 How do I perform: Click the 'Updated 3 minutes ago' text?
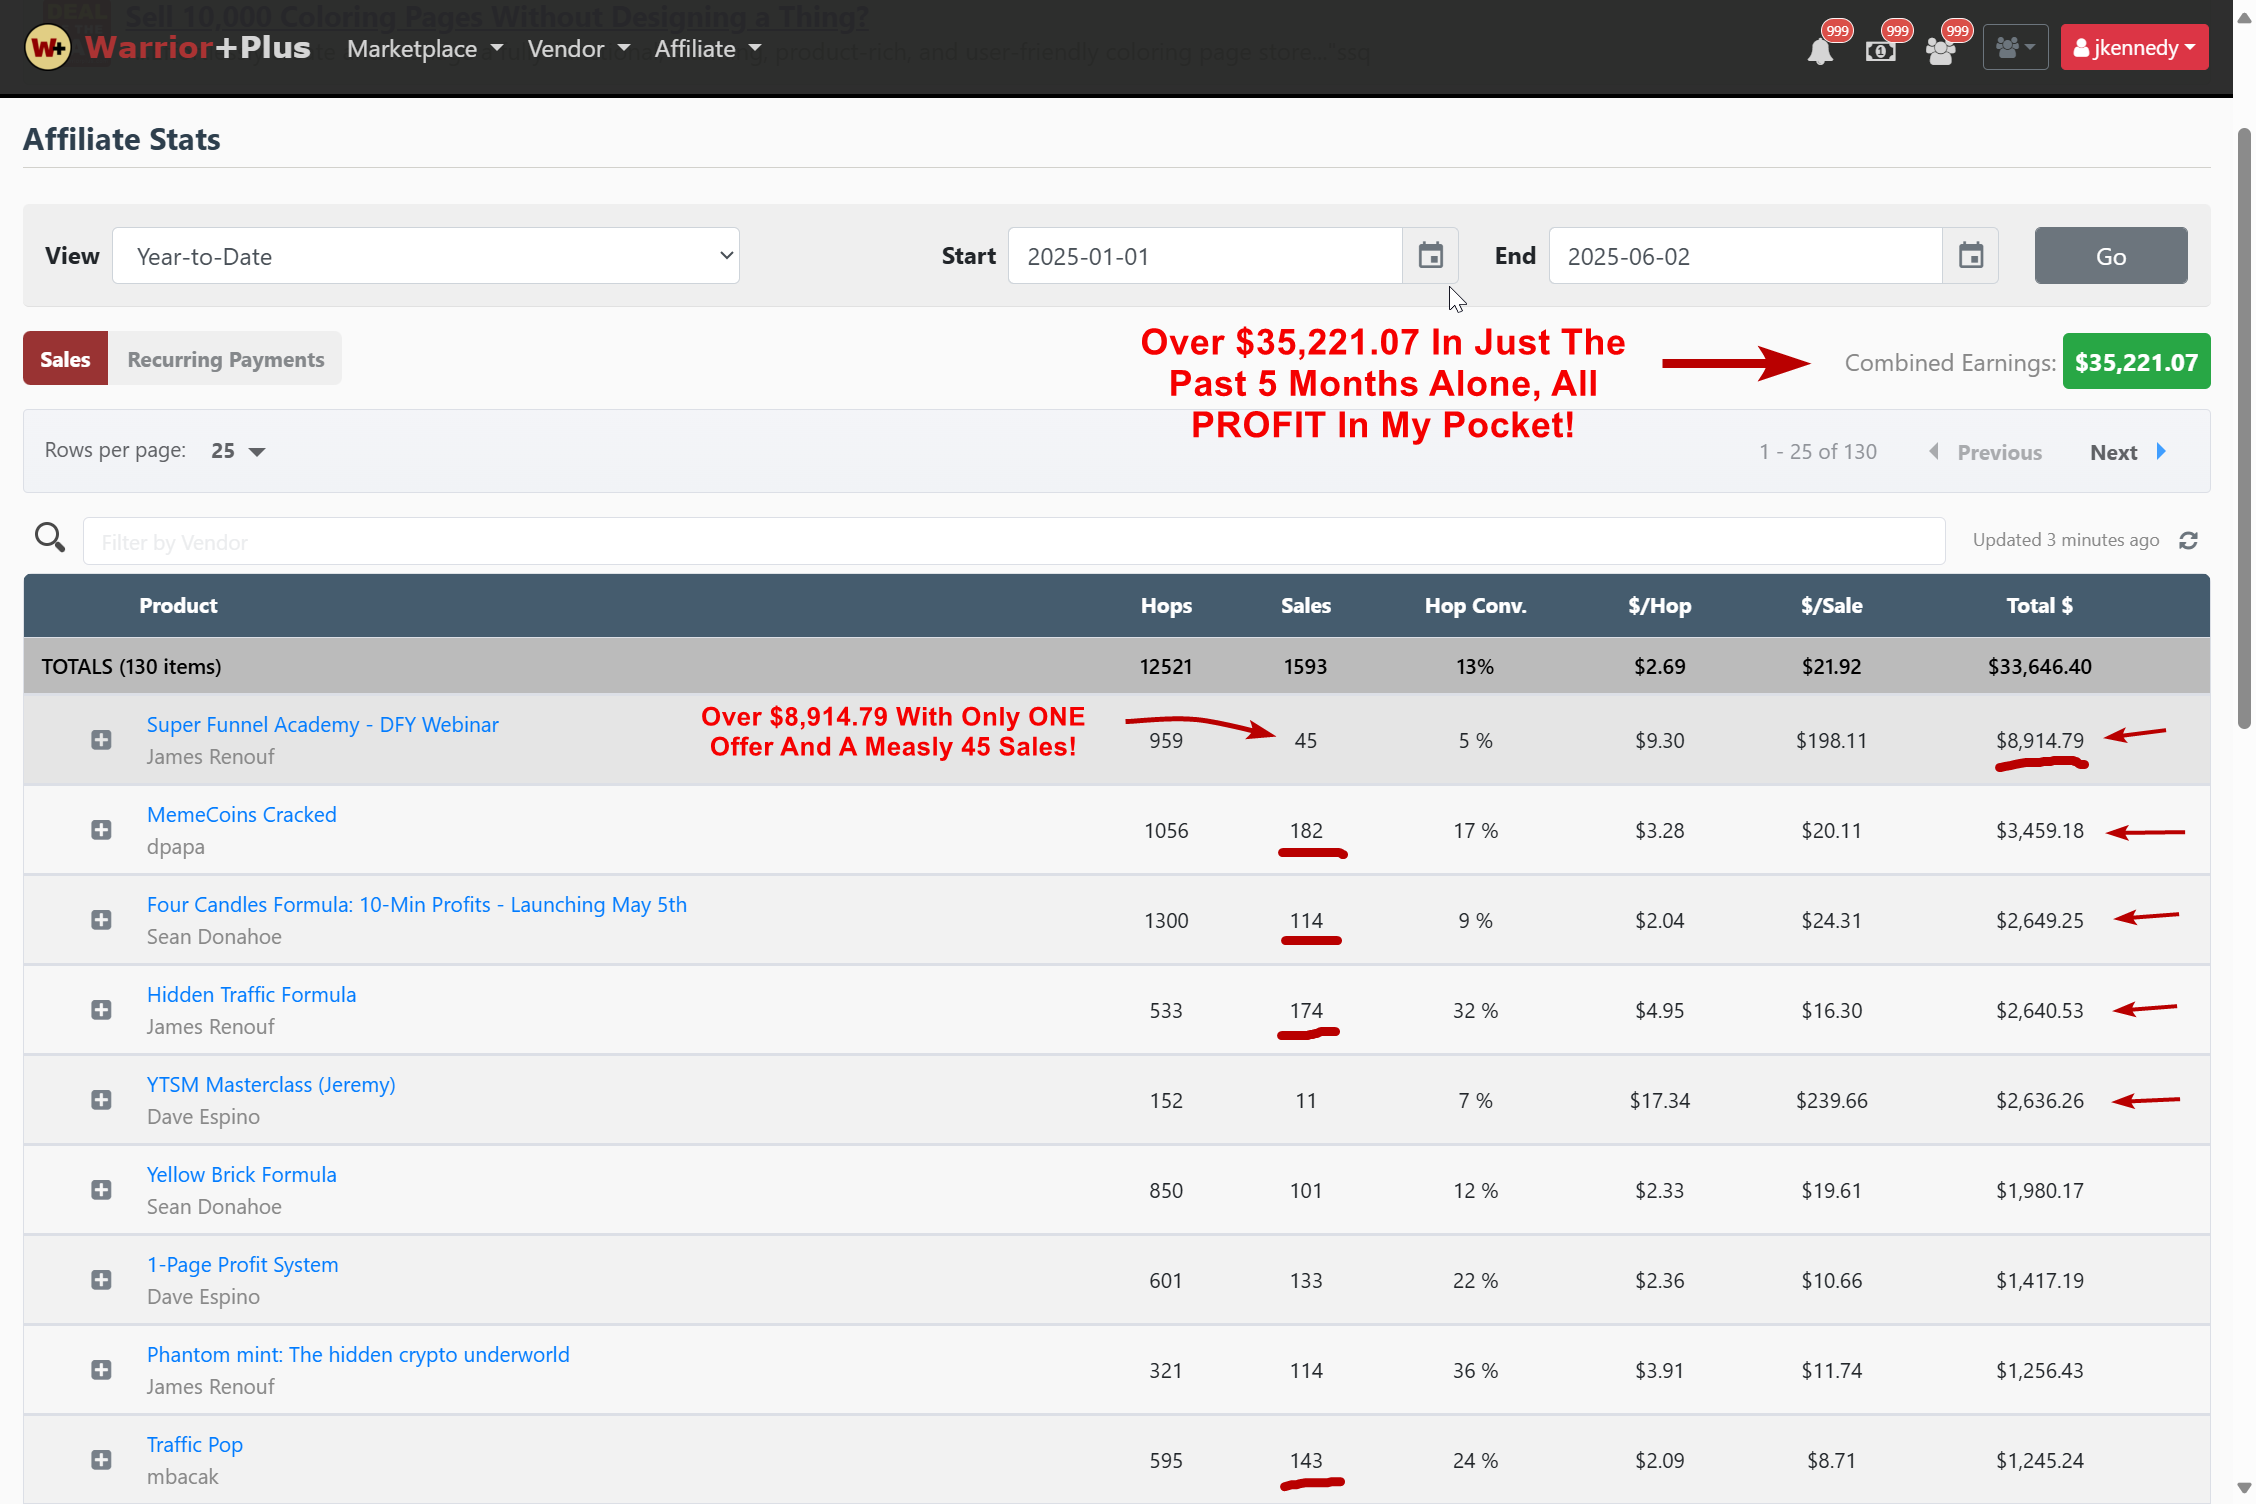point(2066,540)
